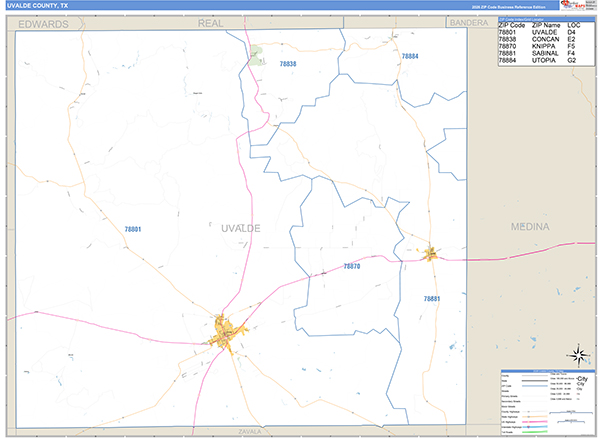Image resolution: width=600 pixels, height=438 pixels.
Task: Click the ZIP Code Index/Grid Locator title bar
Action: click(546, 19)
